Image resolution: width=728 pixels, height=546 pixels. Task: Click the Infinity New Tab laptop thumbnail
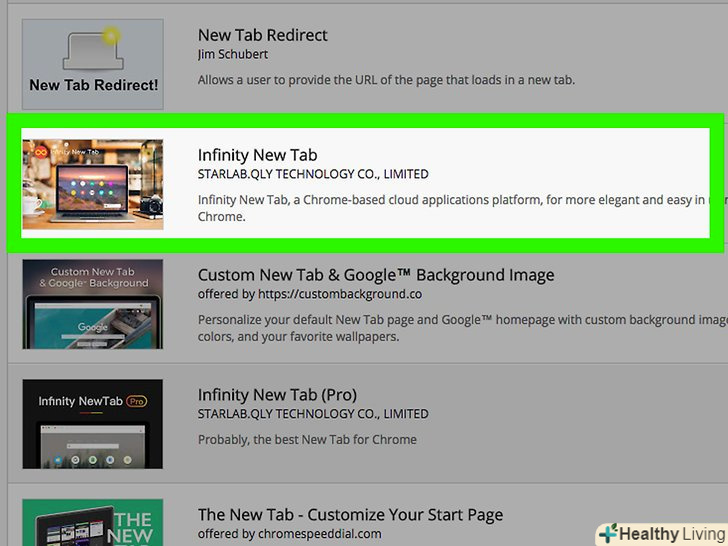pos(93,184)
